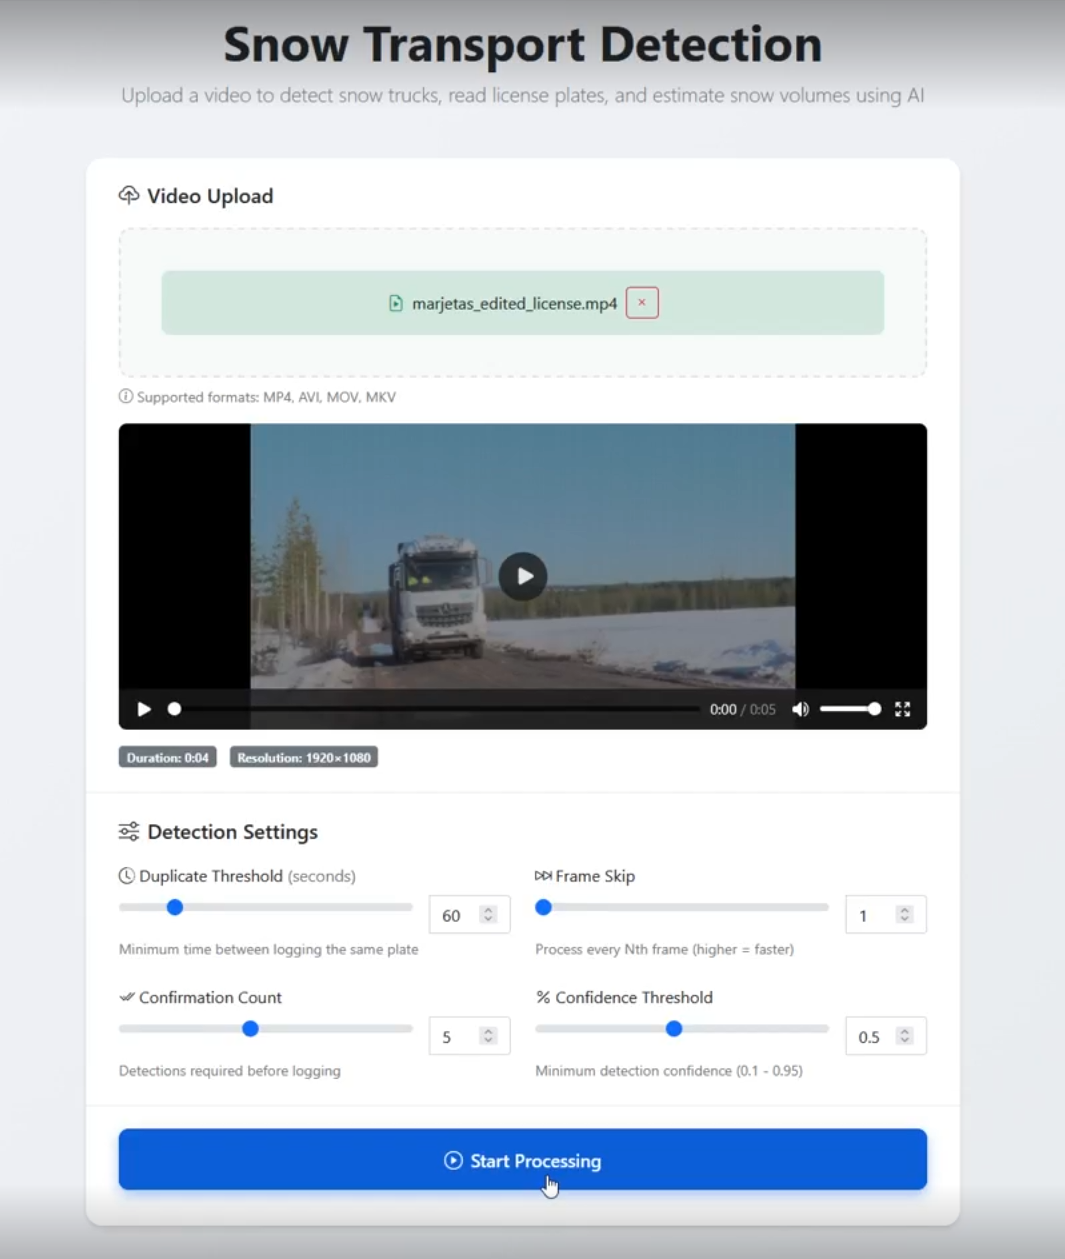The height and width of the screenshot is (1259, 1065).
Task: Toggle fullscreen mode on the video player
Action: point(902,709)
